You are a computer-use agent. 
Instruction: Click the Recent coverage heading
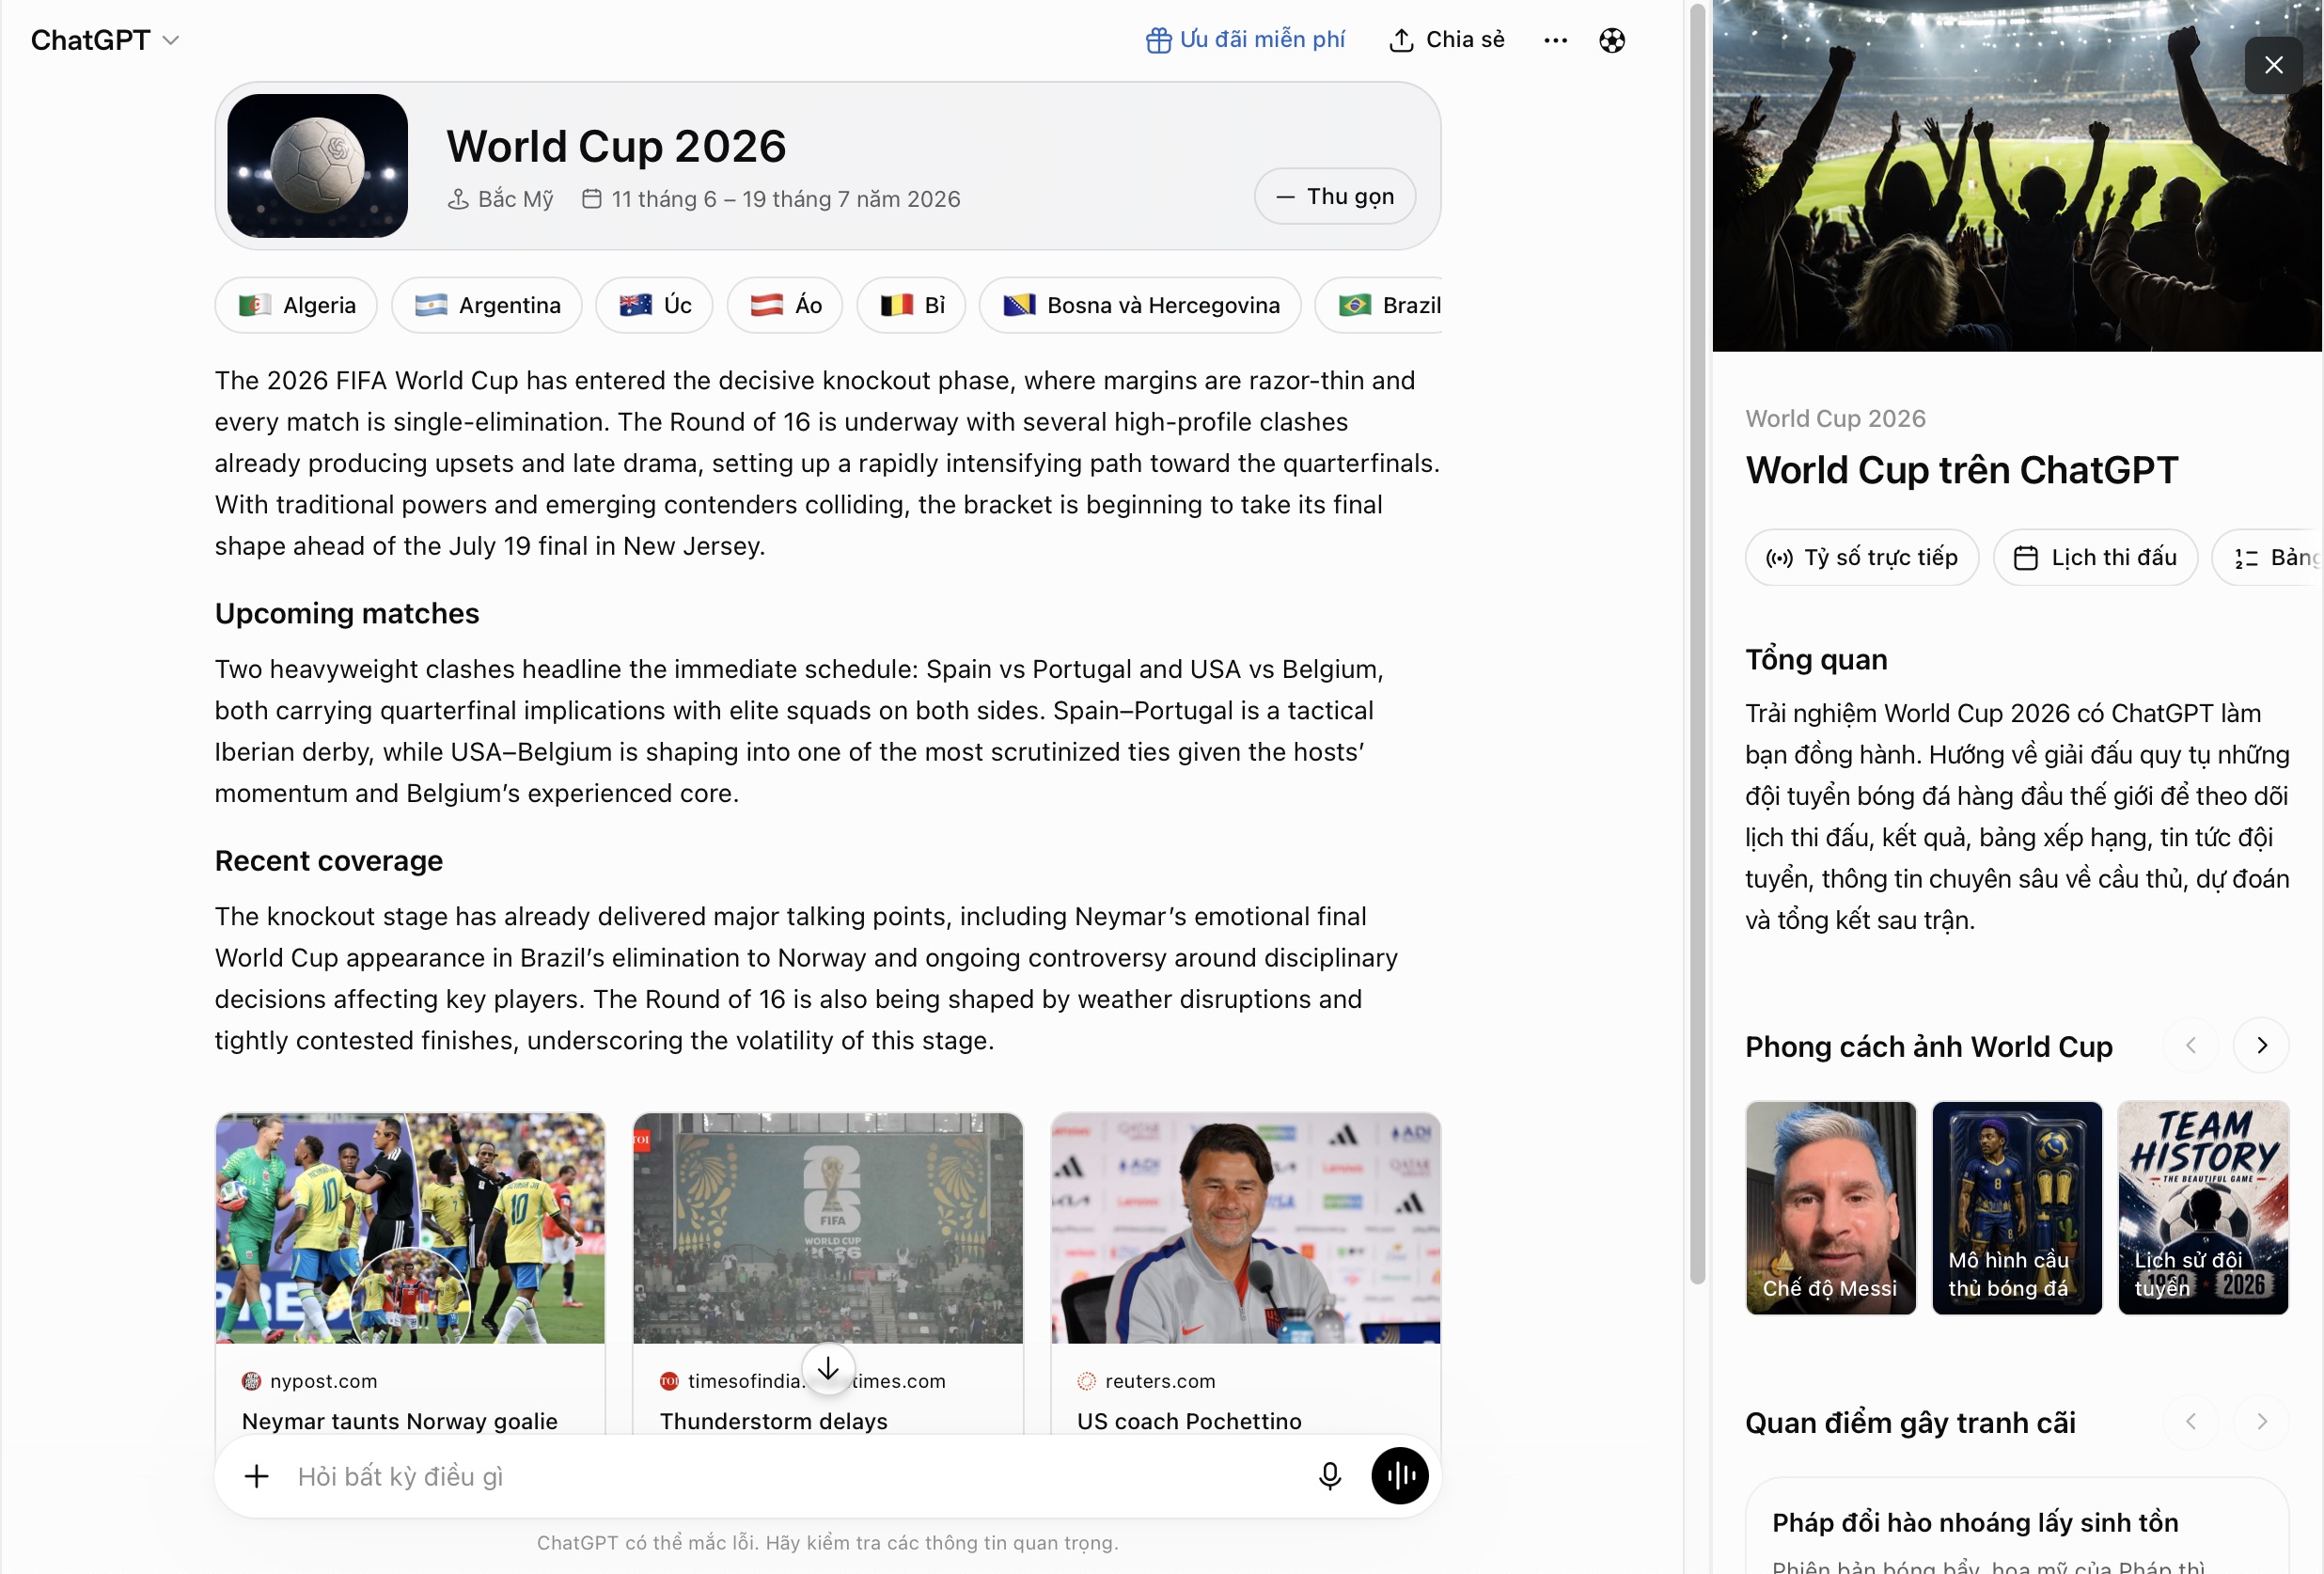click(x=329, y=861)
